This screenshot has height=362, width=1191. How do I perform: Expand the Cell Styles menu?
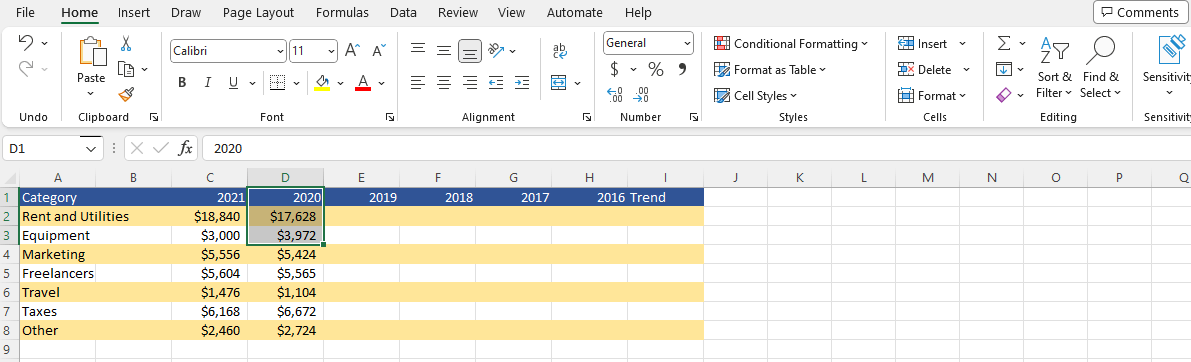click(756, 96)
